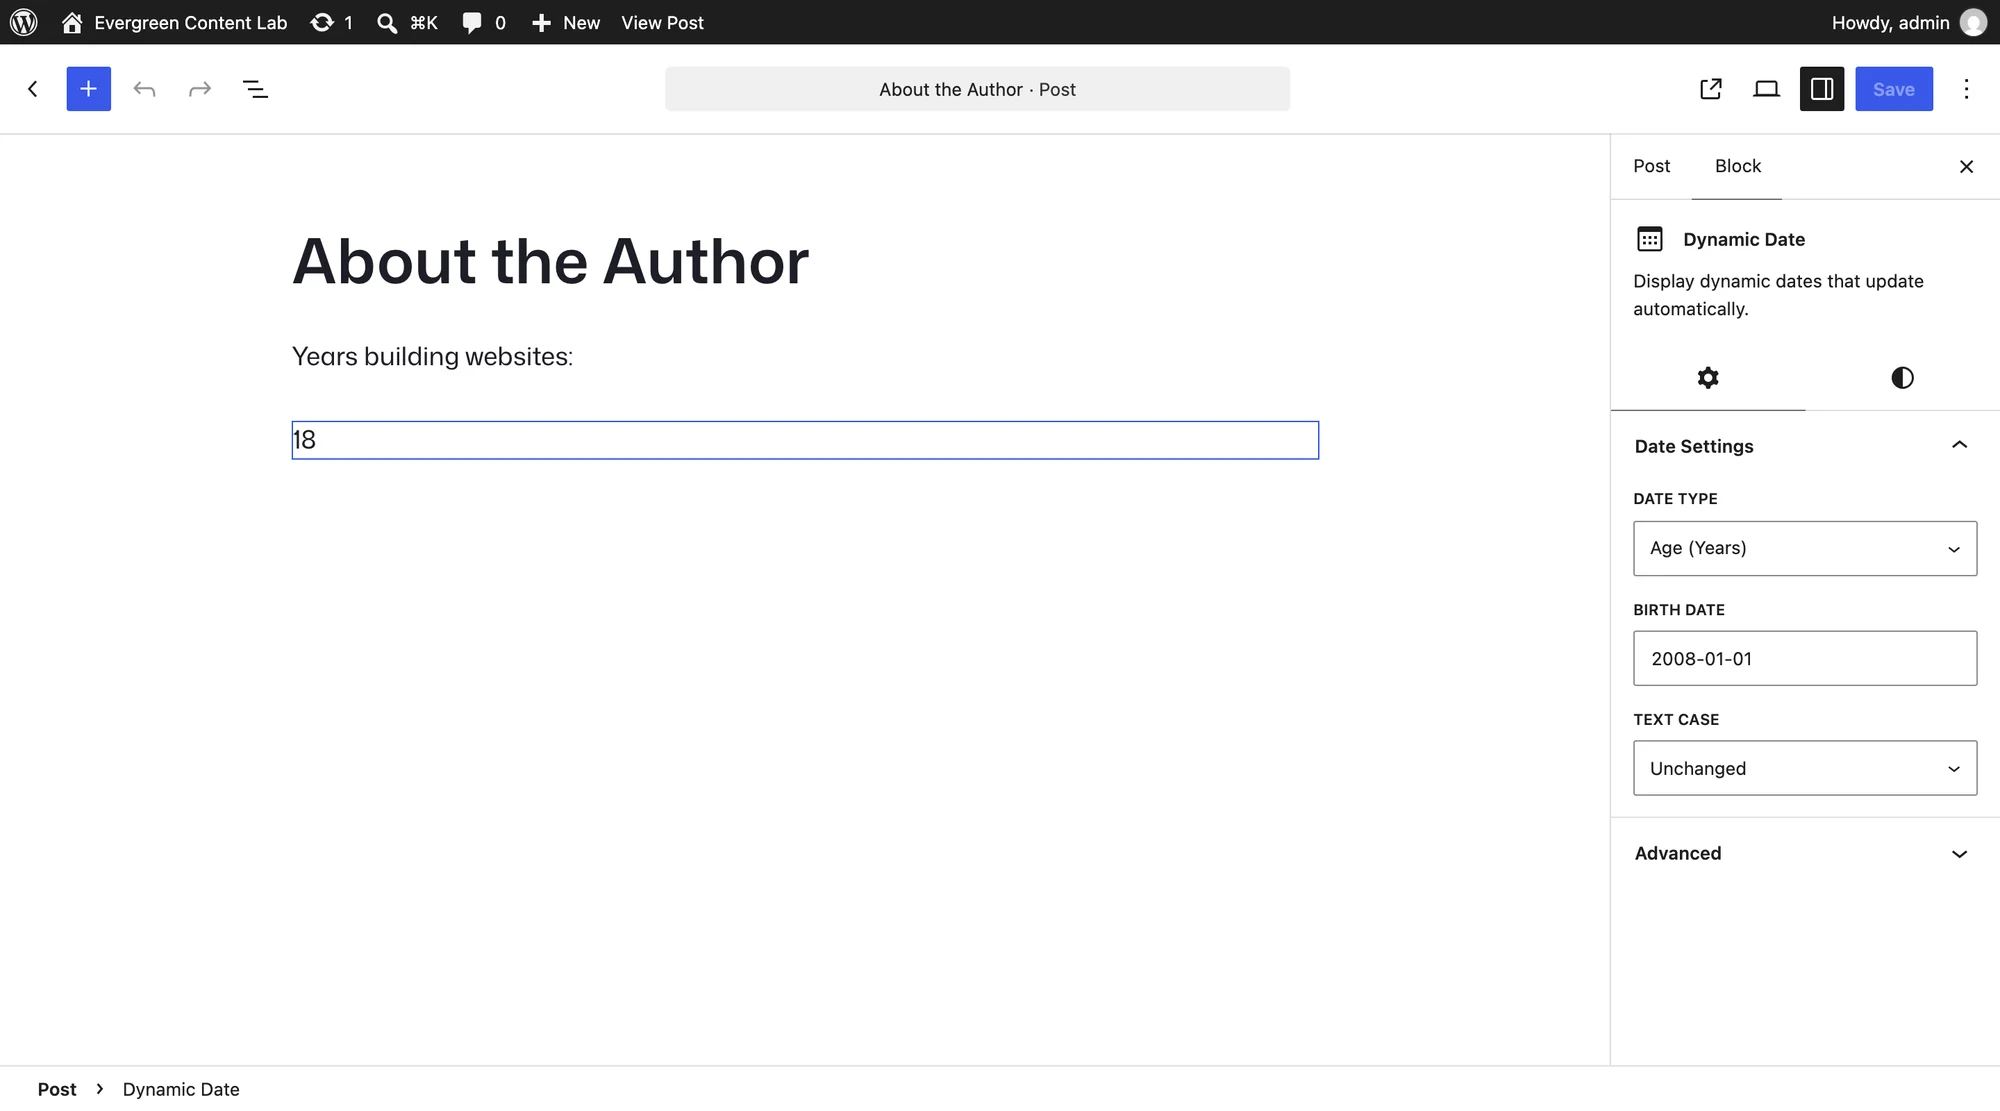Viewport: 2000px width, 1111px height.
Task: Undo the last change
Action: [144, 89]
